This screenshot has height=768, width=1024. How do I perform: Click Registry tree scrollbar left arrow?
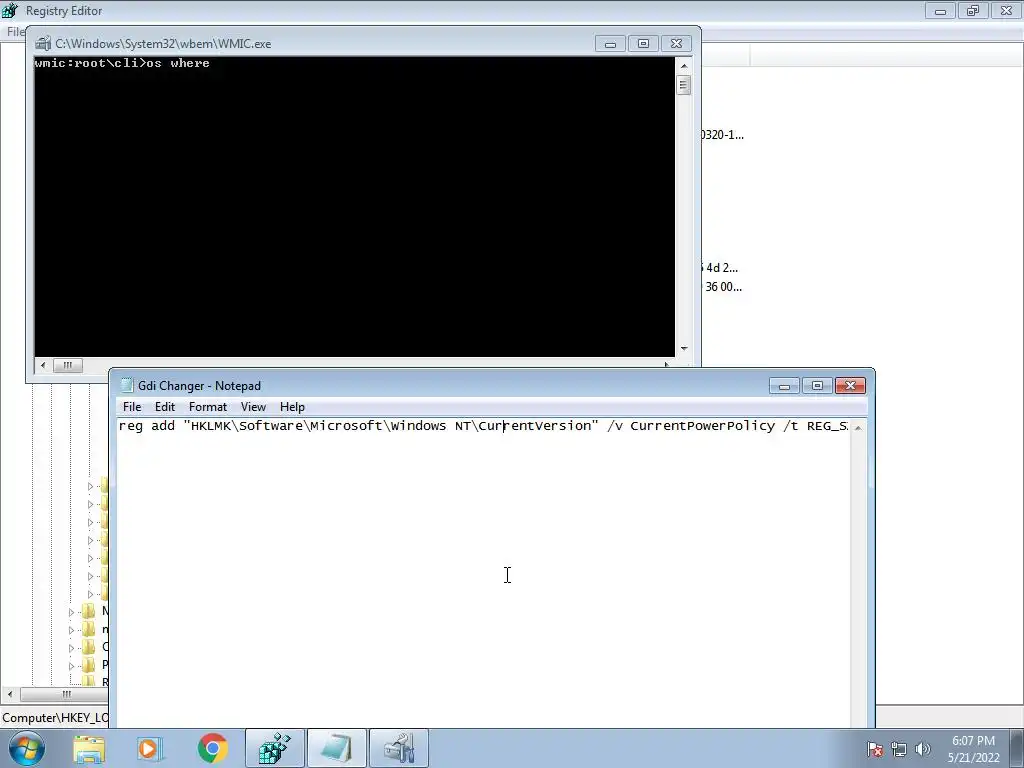(10, 694)
